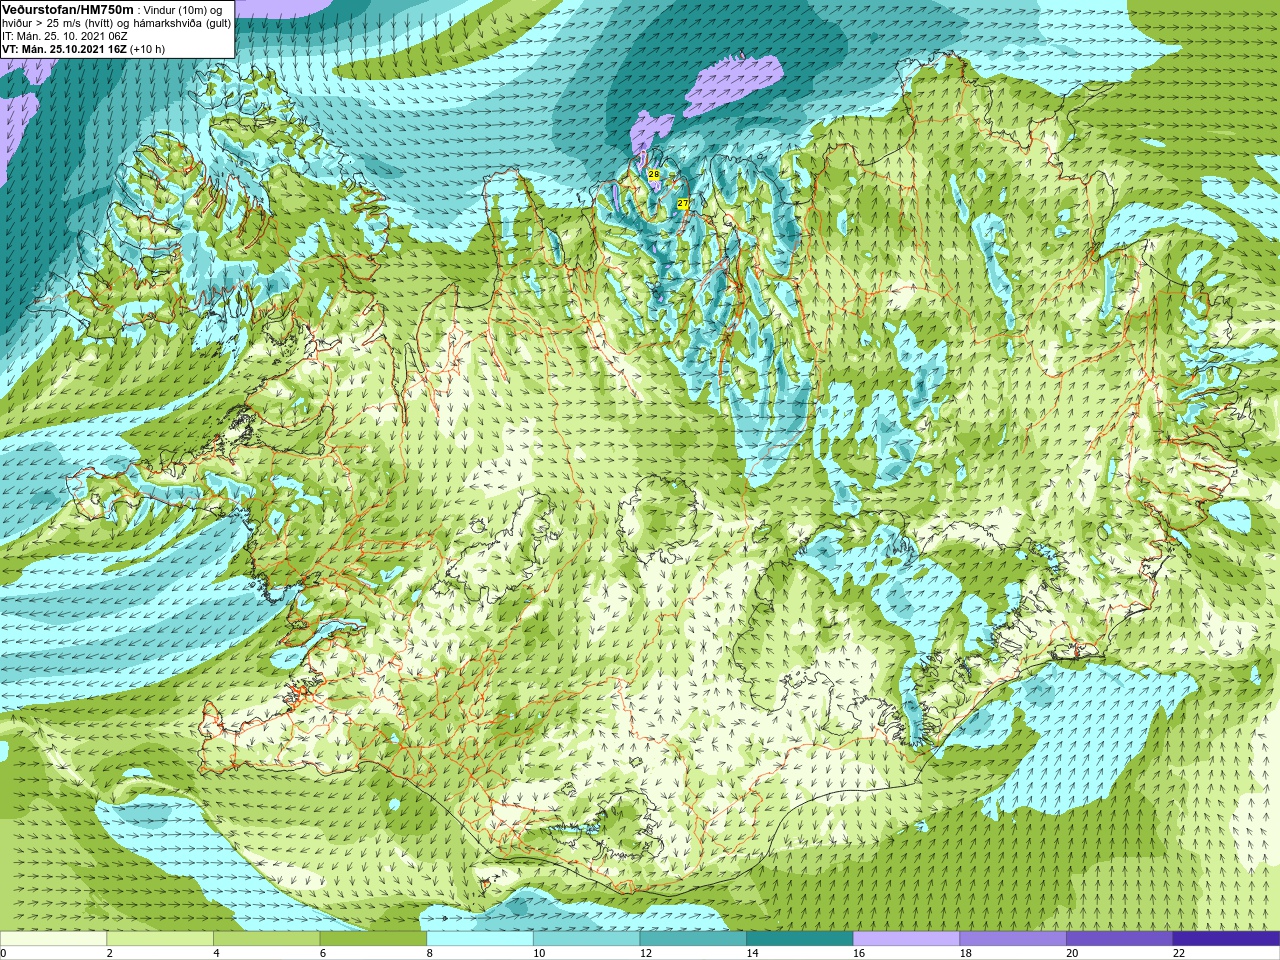Screen dimensions: 1280x960
Task: Select the 14–16 m/s dark teal legend swatch
Action: [x=800, y=939]
